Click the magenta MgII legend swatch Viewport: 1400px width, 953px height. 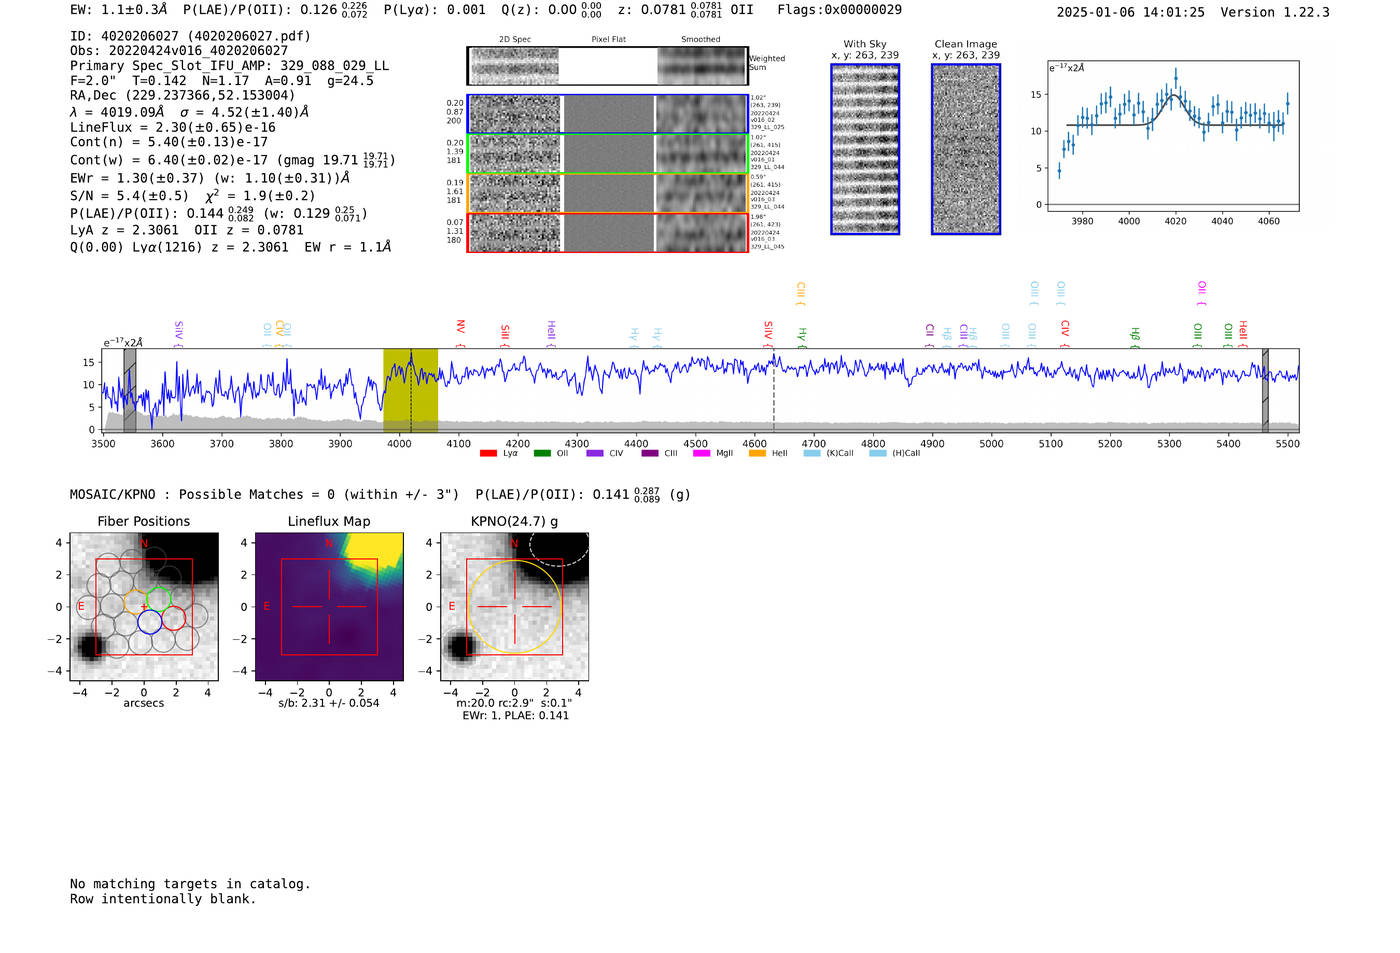pyautogui.click(x=701, y=454)
